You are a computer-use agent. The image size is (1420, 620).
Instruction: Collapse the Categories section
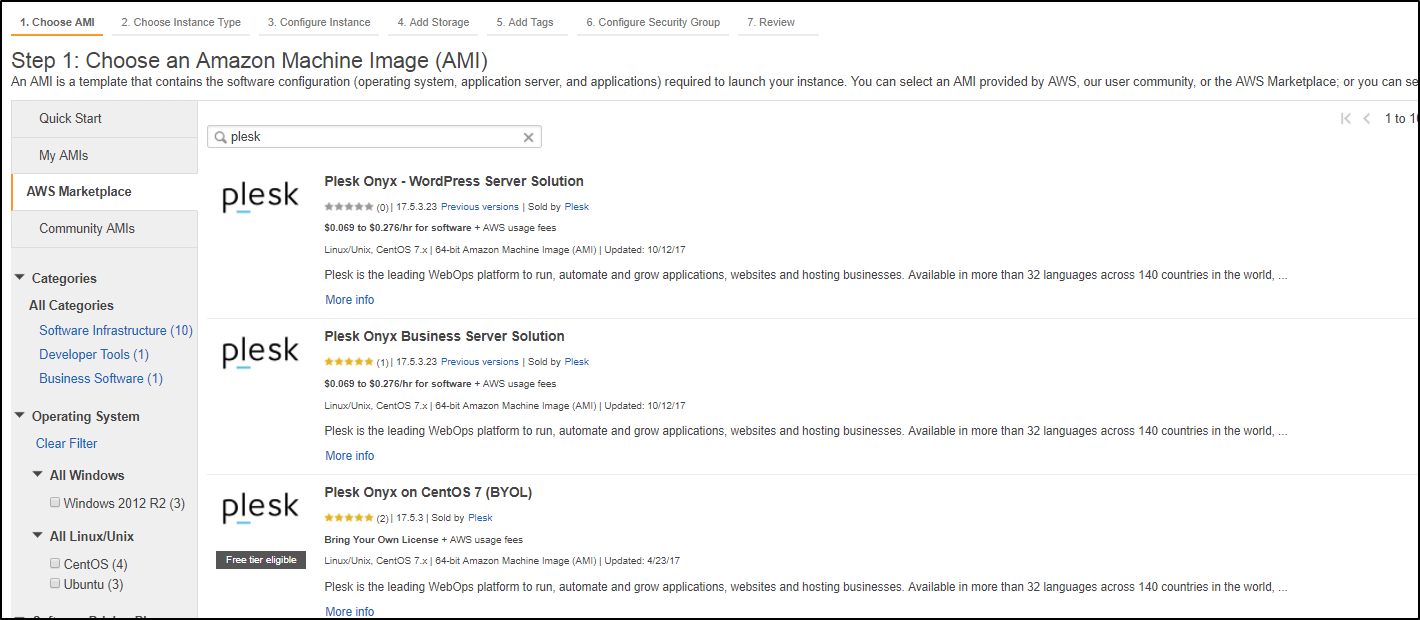click(x=20, y=278)
